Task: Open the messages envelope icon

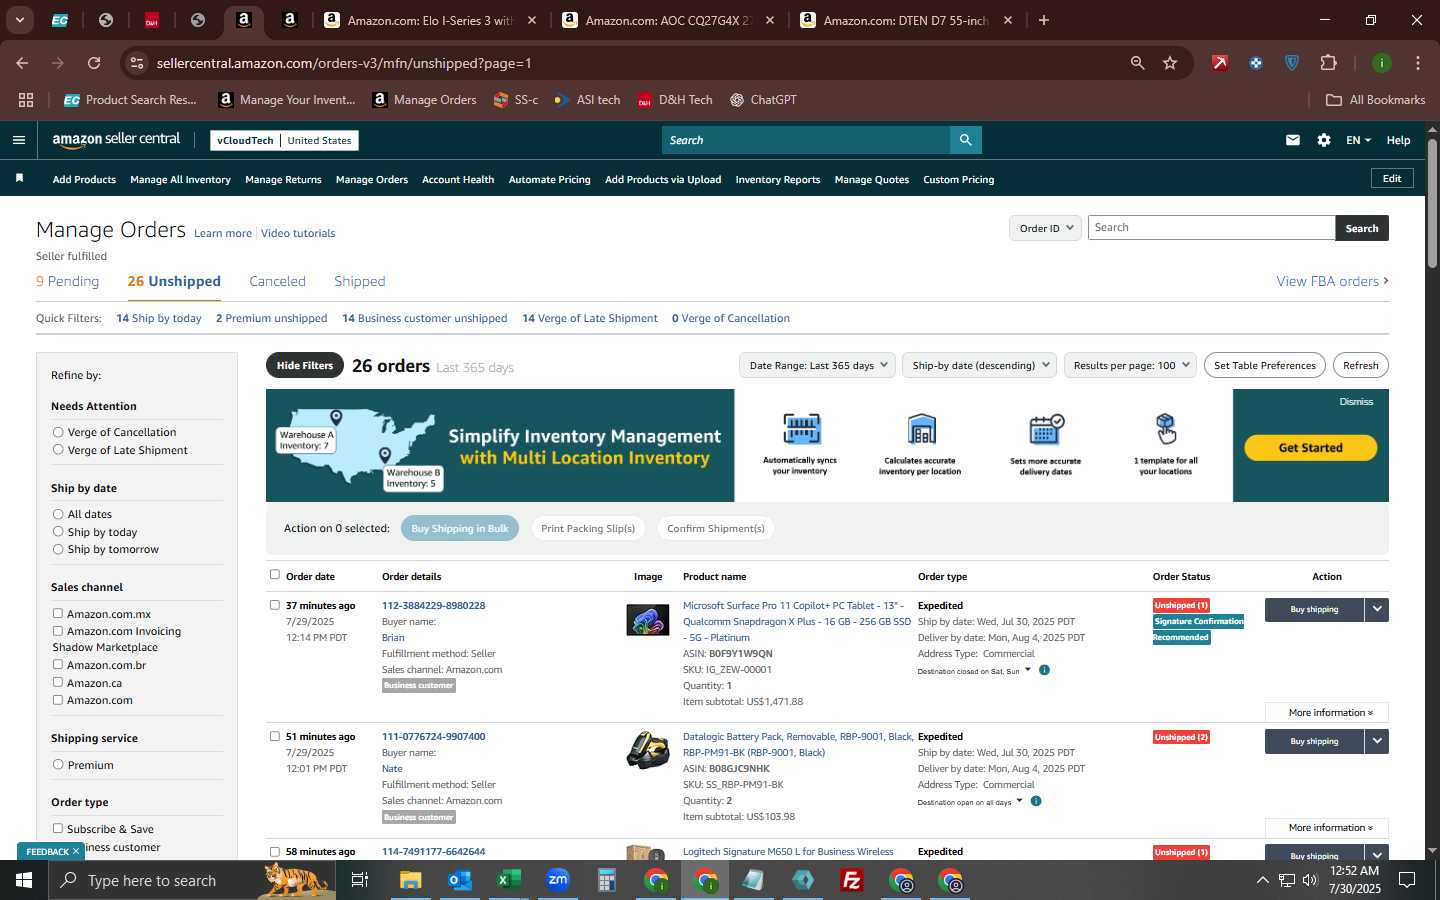Action: pyautogui.click(x=1293, y=140)
